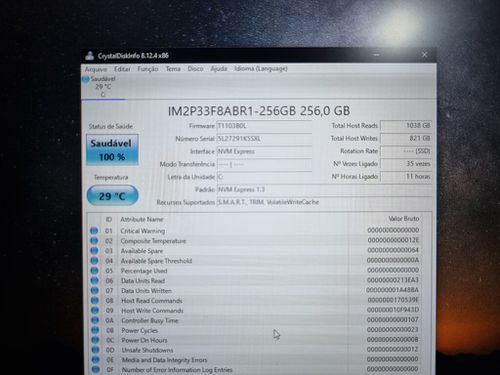
Task: Select the Percentage Used attribute name
Action: tap(144, 271)
